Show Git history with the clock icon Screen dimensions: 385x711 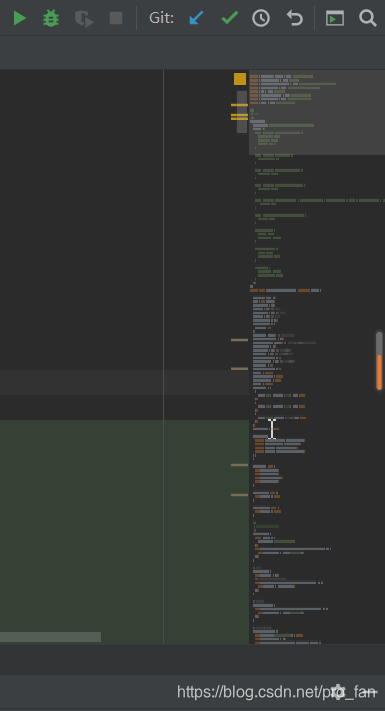[x=261, y=19]
